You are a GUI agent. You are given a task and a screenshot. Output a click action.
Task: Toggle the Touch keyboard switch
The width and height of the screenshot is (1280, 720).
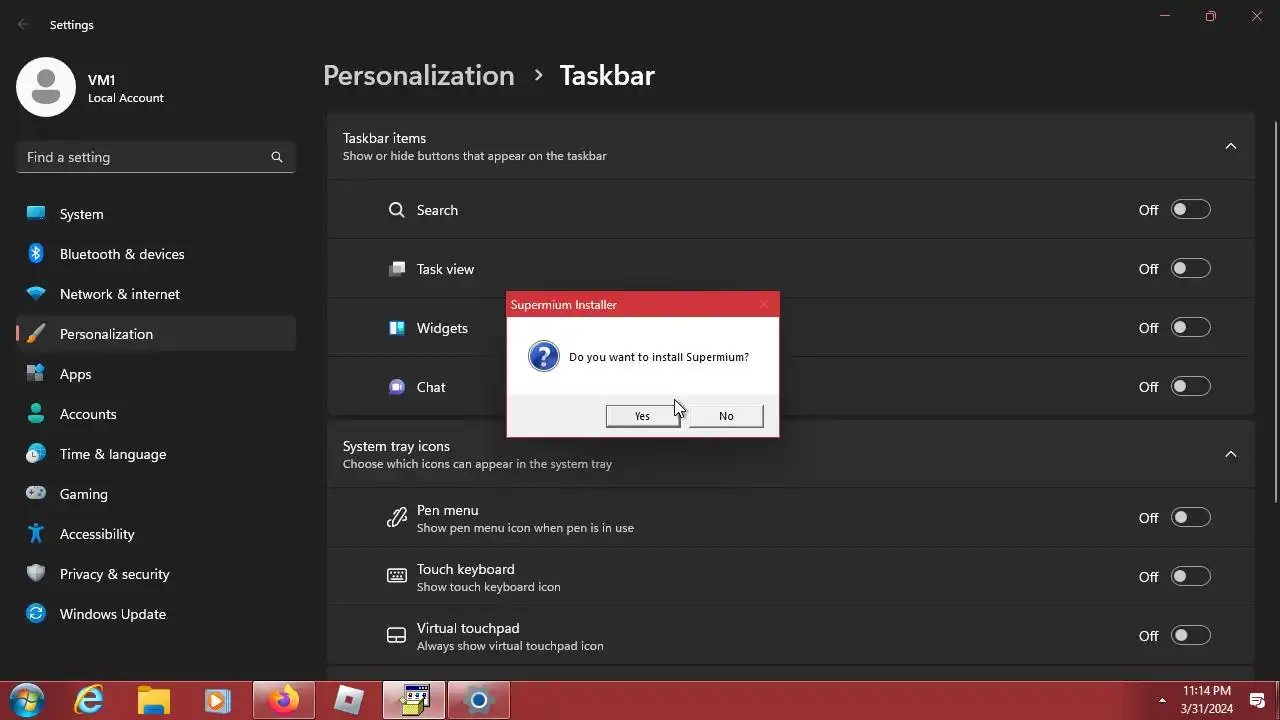[1191, 577]
